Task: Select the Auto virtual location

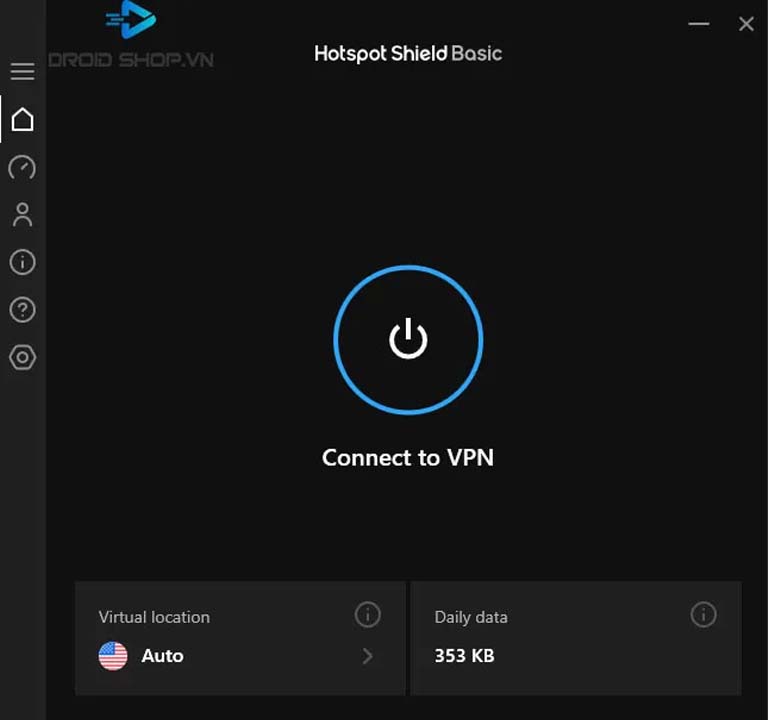Action: click(x=163, y=656)
